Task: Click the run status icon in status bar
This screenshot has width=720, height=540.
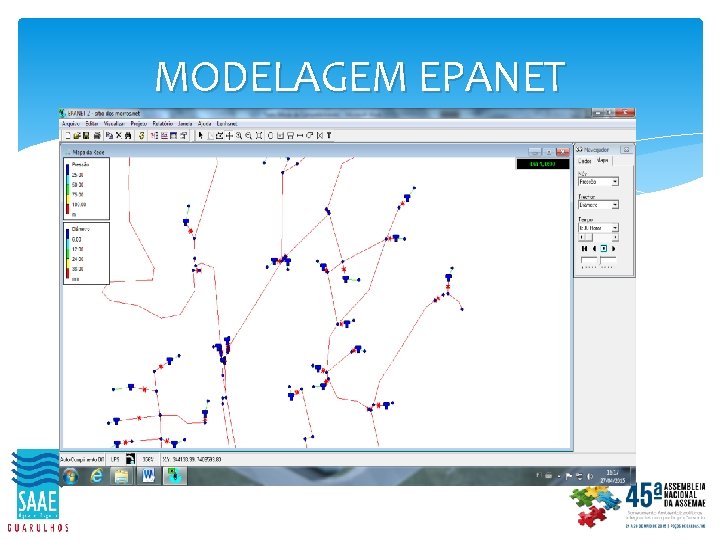Action: click(x=130, y=459)
